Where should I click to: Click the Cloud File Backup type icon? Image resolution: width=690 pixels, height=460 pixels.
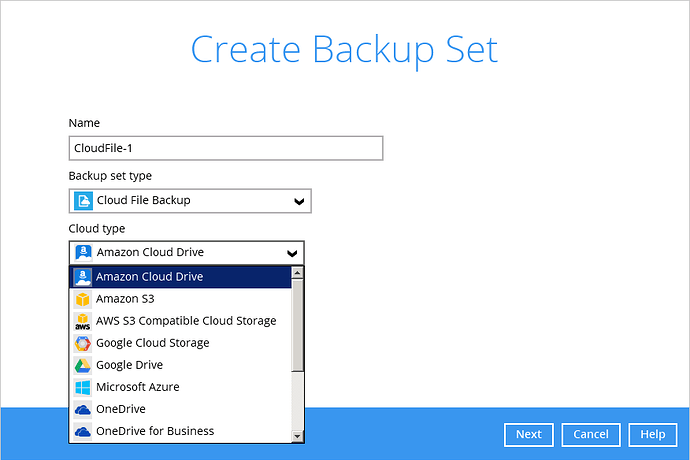[x=83, y=201]
